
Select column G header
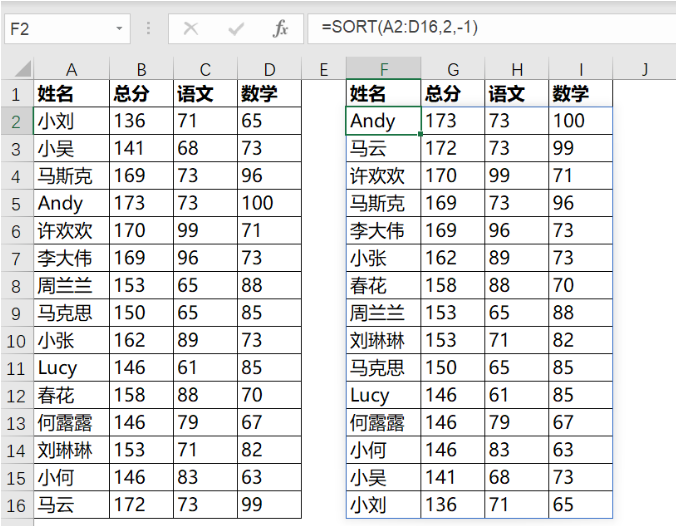click(453, 69)
